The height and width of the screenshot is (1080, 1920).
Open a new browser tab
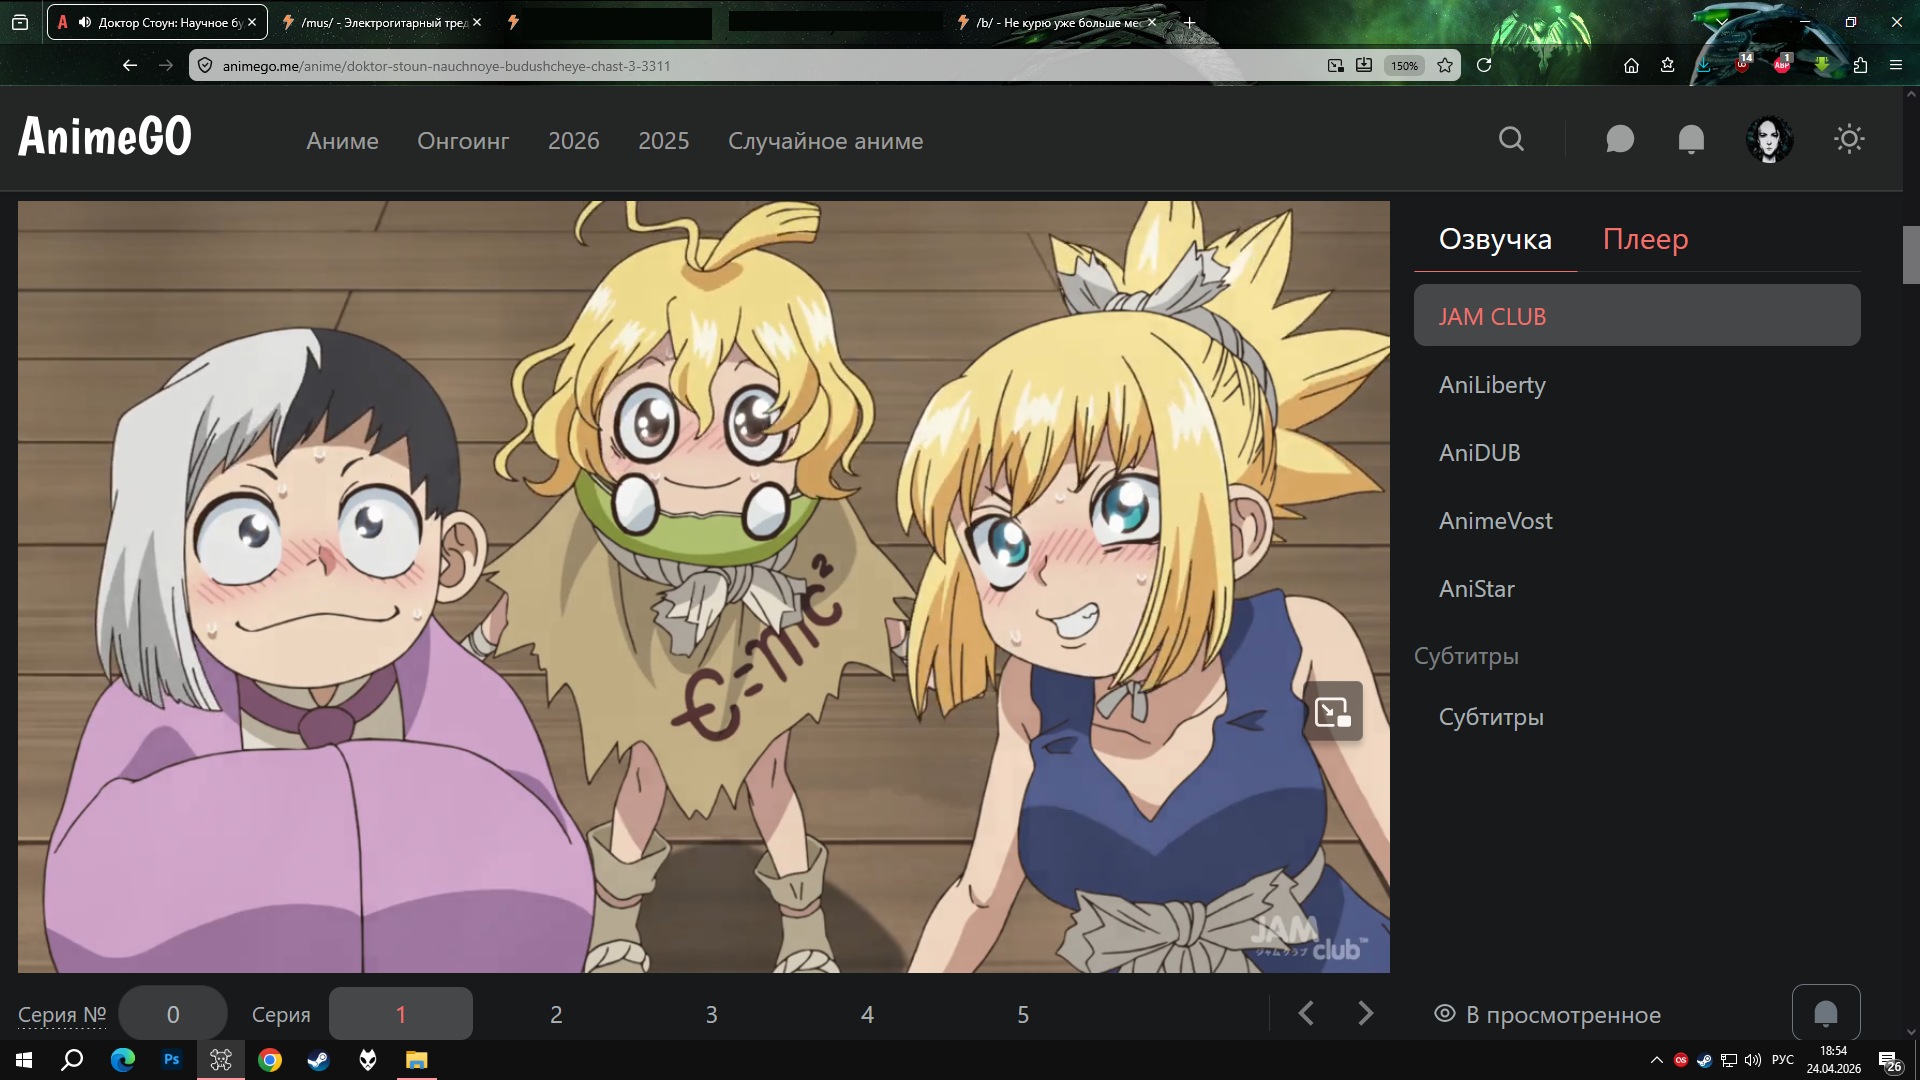[x=1189, y=22]
